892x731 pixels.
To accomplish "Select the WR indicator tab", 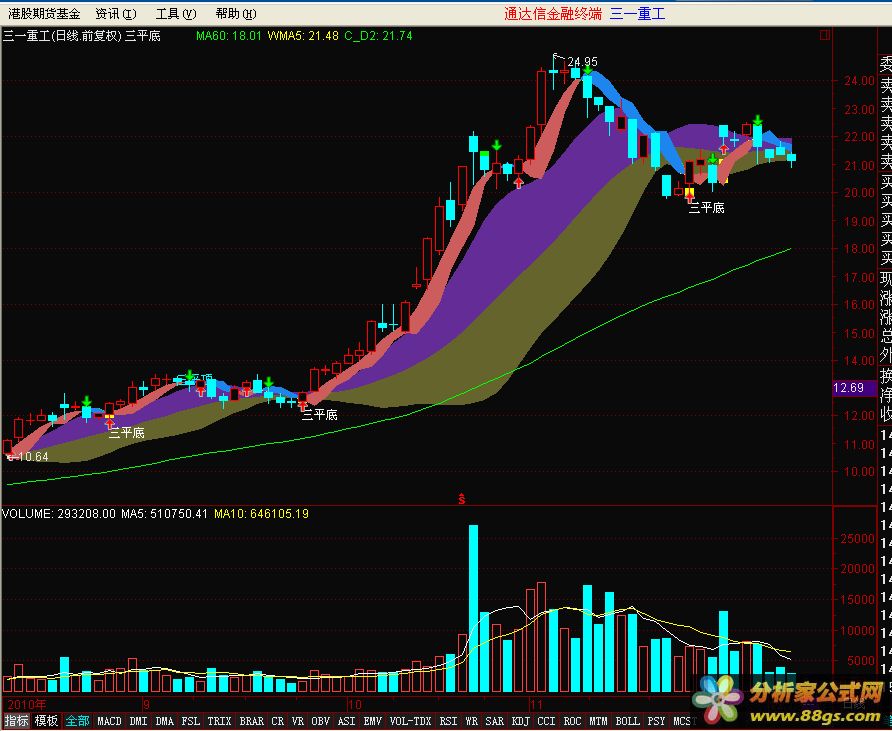I will pos(472,721).
